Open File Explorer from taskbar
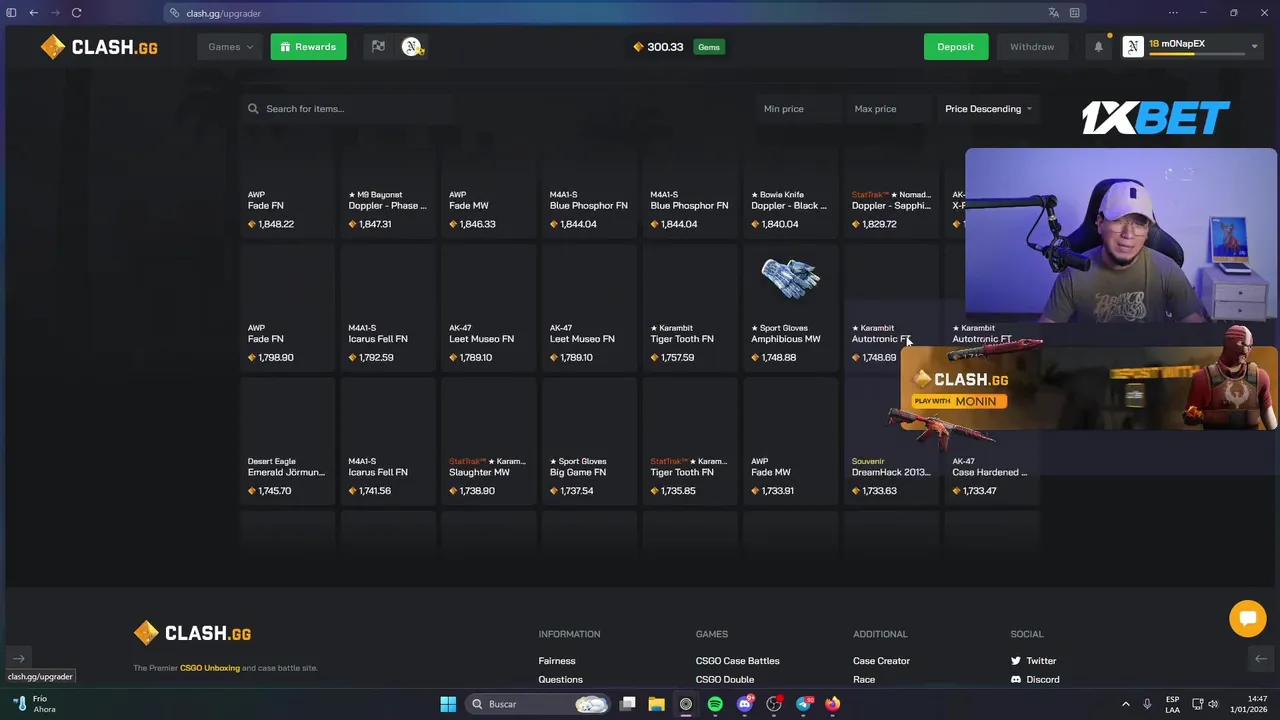The image size is (1280, 720). point(656,704)
